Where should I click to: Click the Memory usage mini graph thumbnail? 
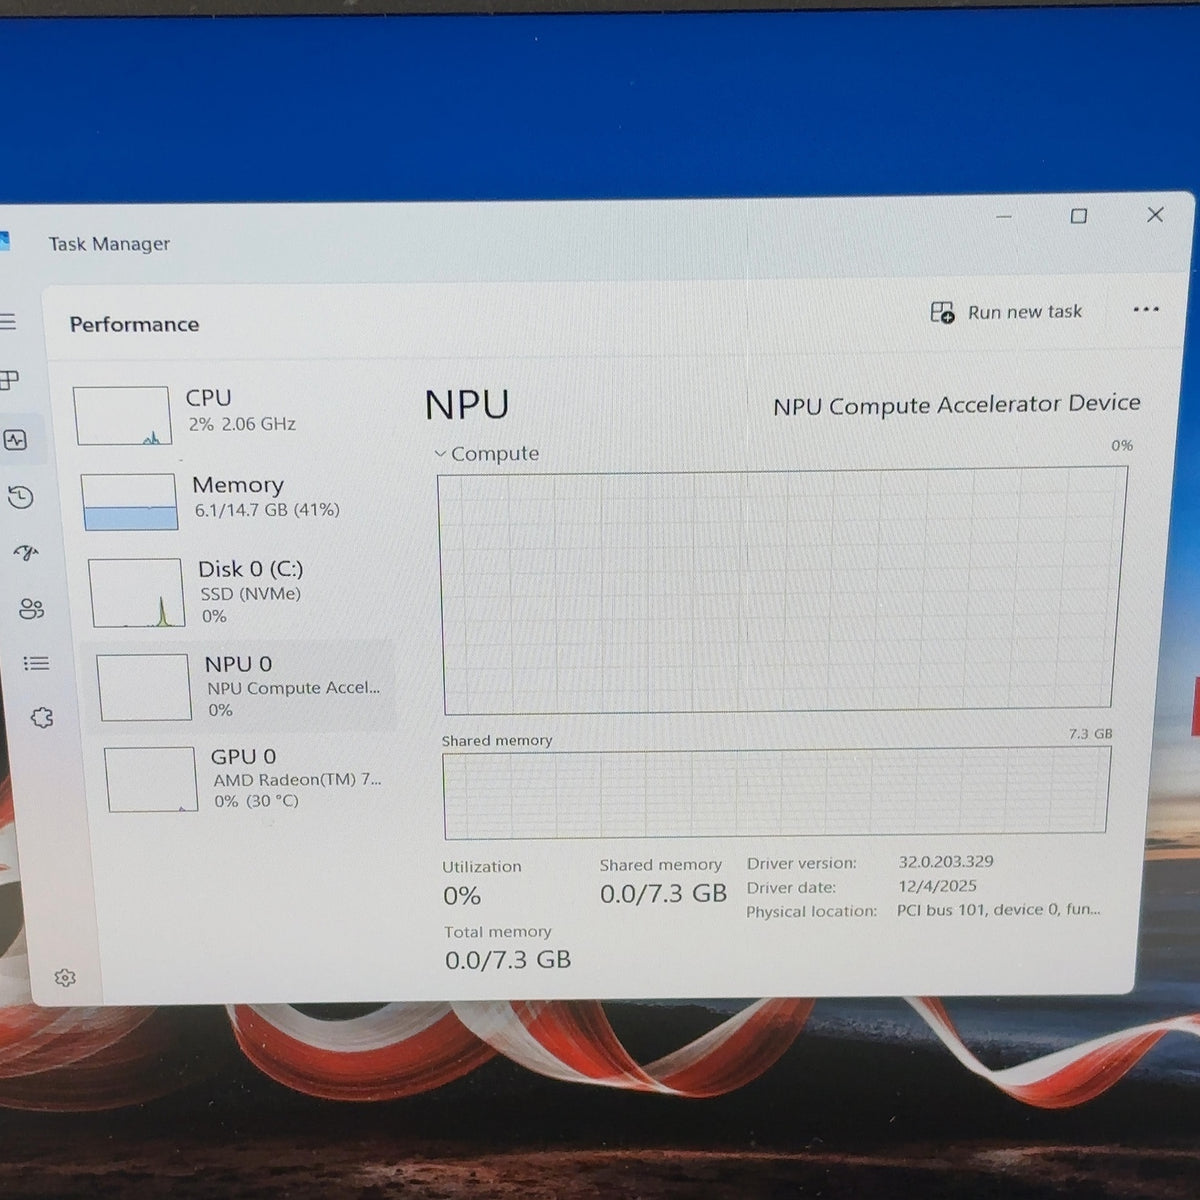tap(129, 501)
